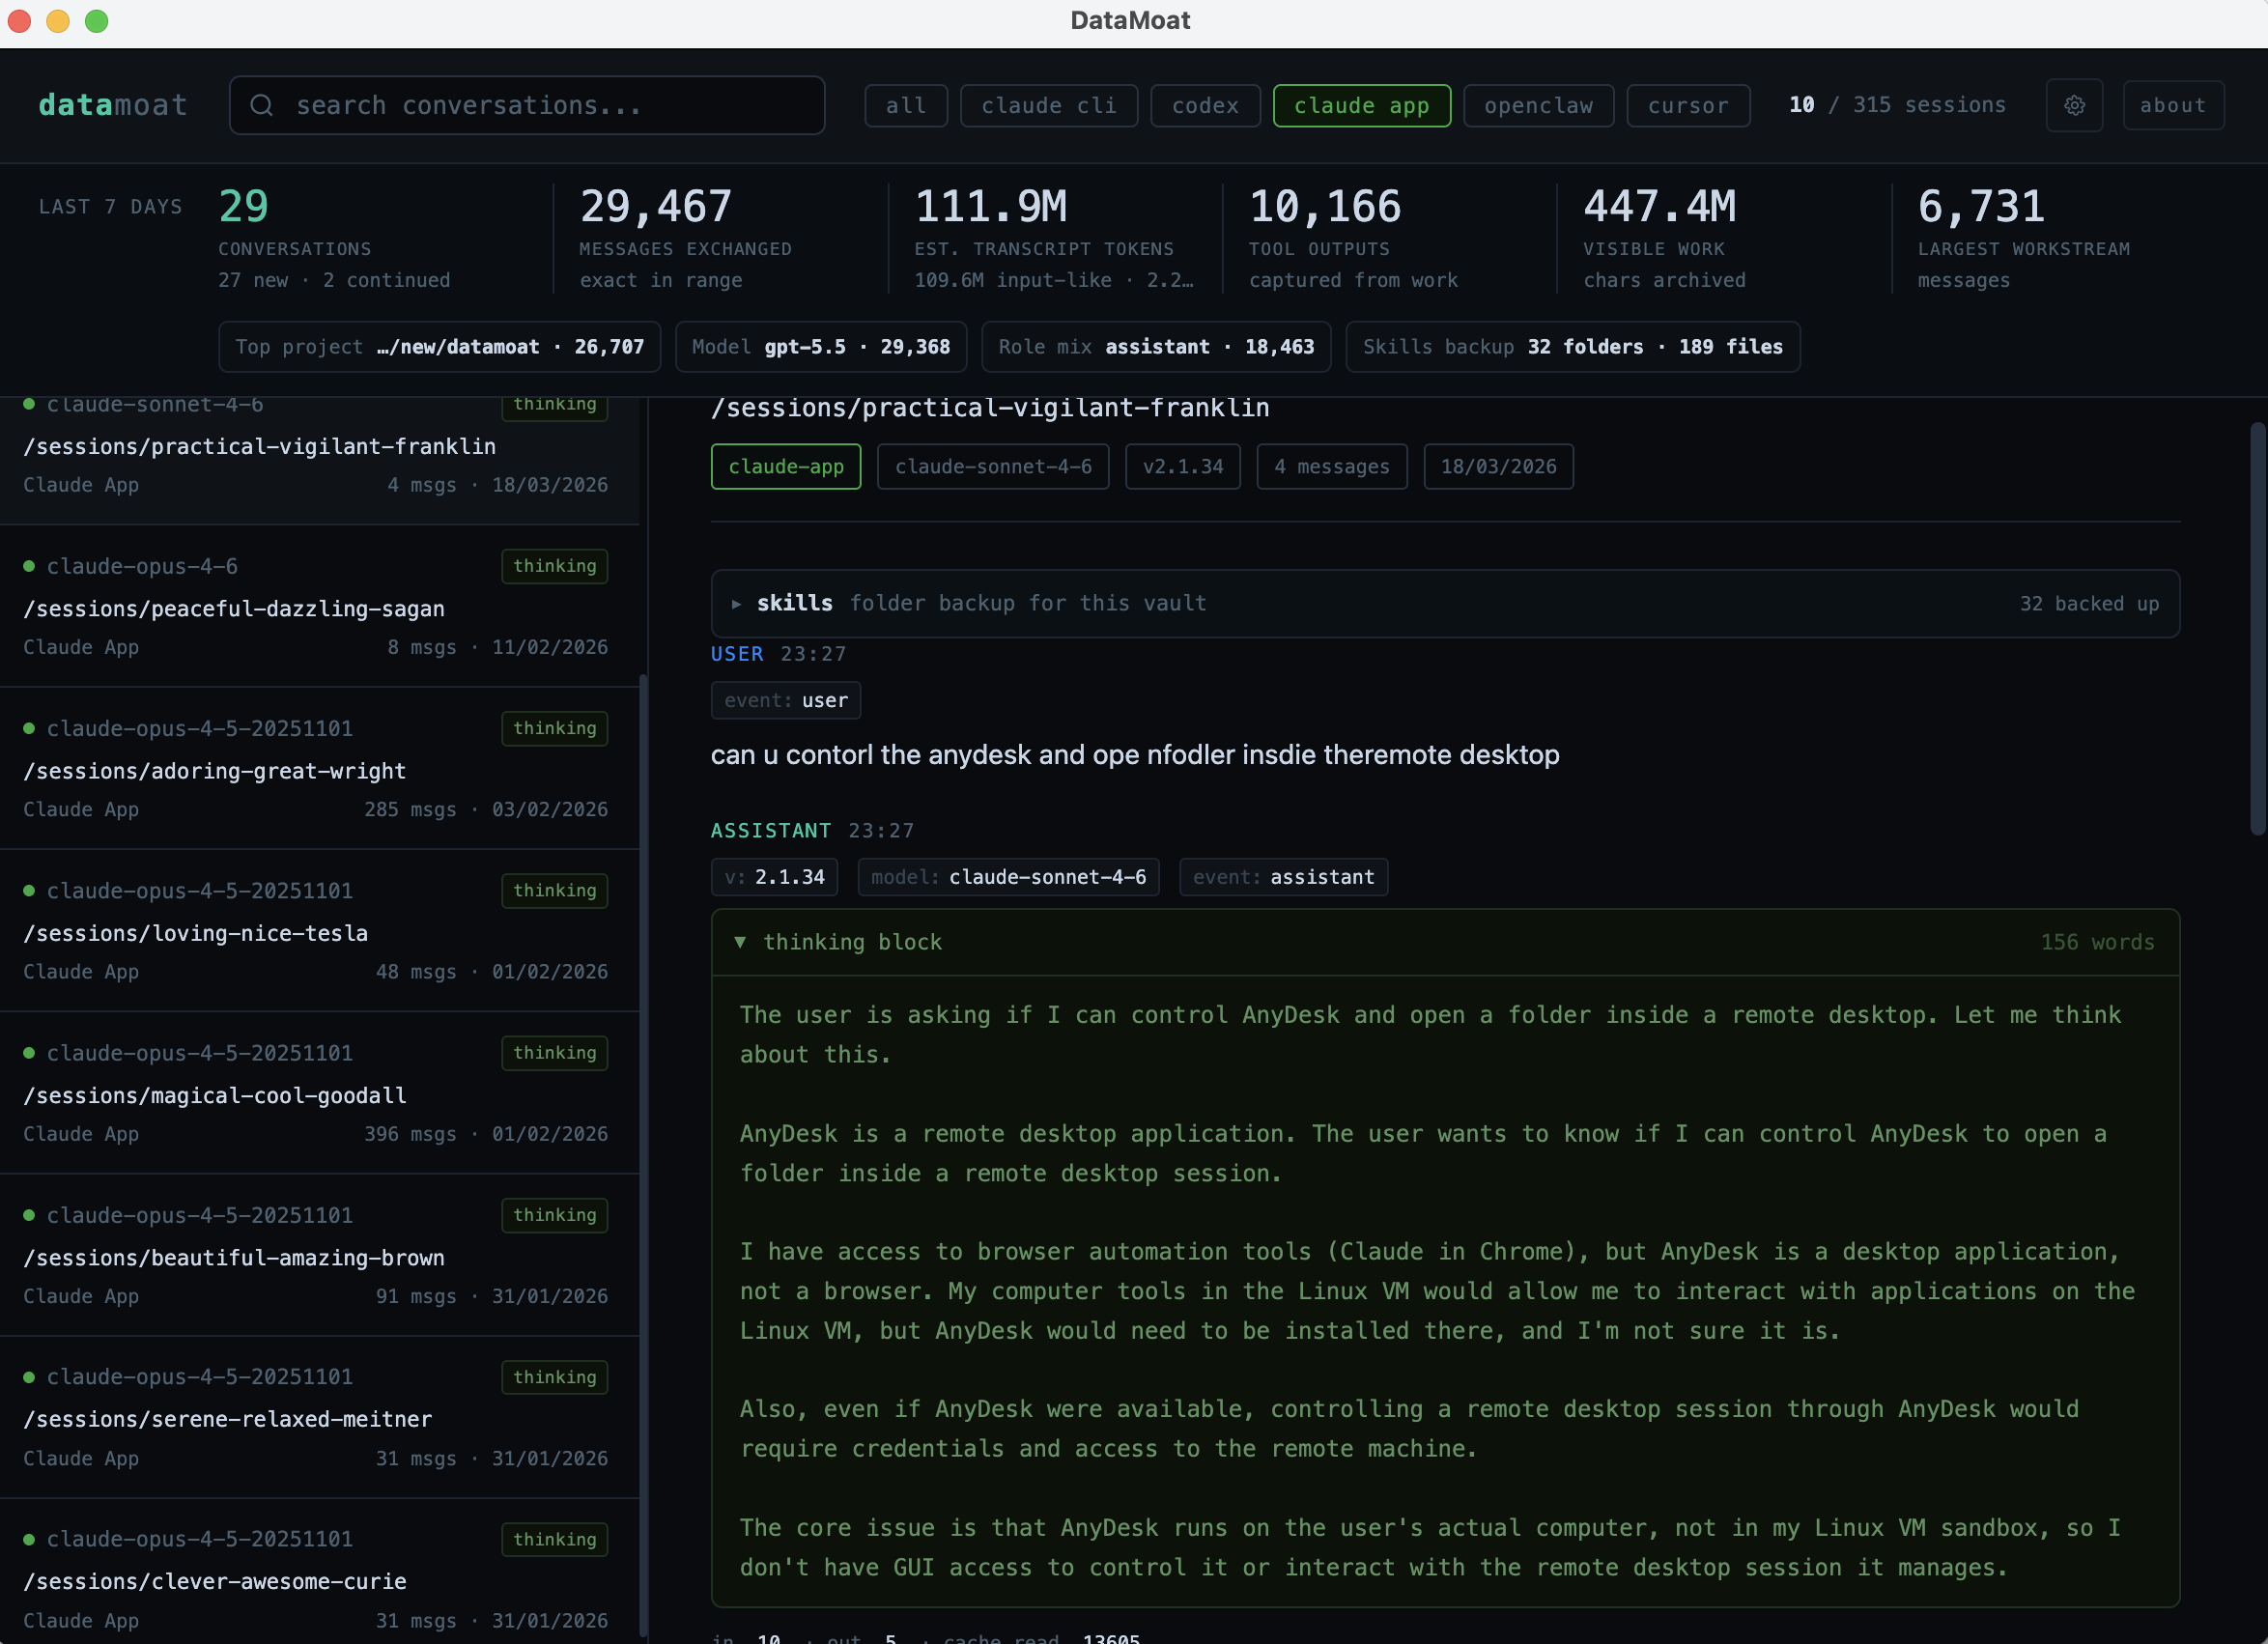Click the v2.1.34 version tag
The image size is (2268, 1644).
tap(1183, 466)
